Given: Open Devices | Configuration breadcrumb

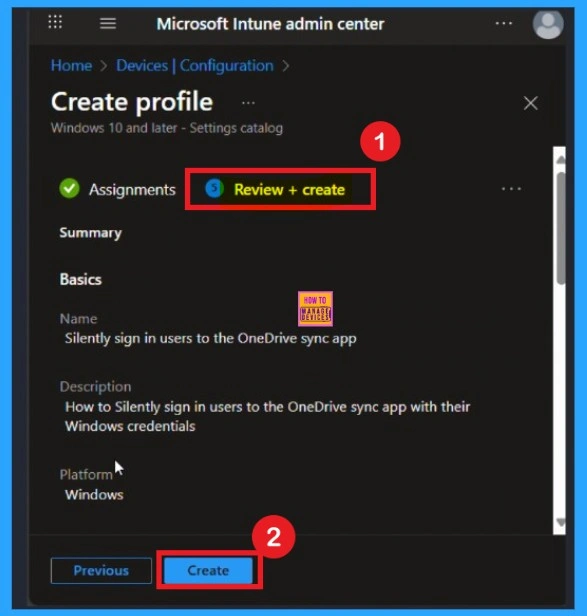Looking at the screenshot, I should pyautogui.click(x=194, y=66).
